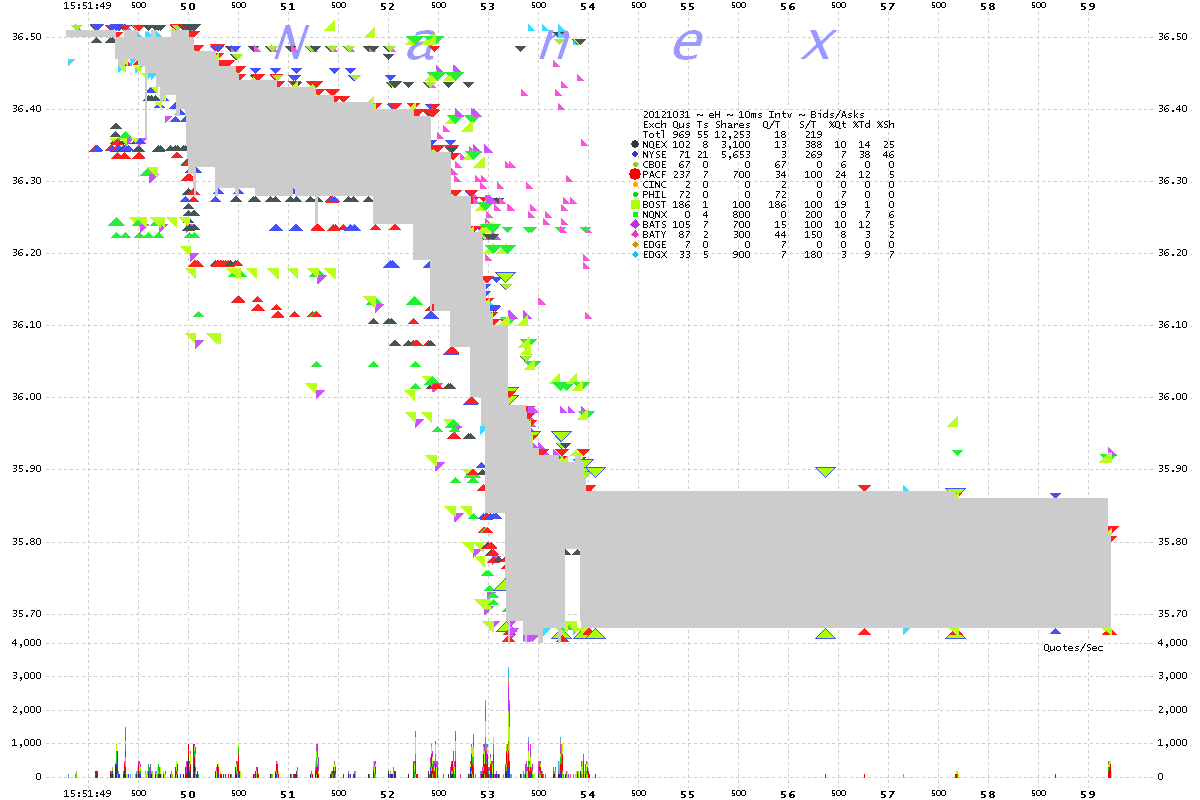Select the 'PACF' exchange label

coord(654,175)
